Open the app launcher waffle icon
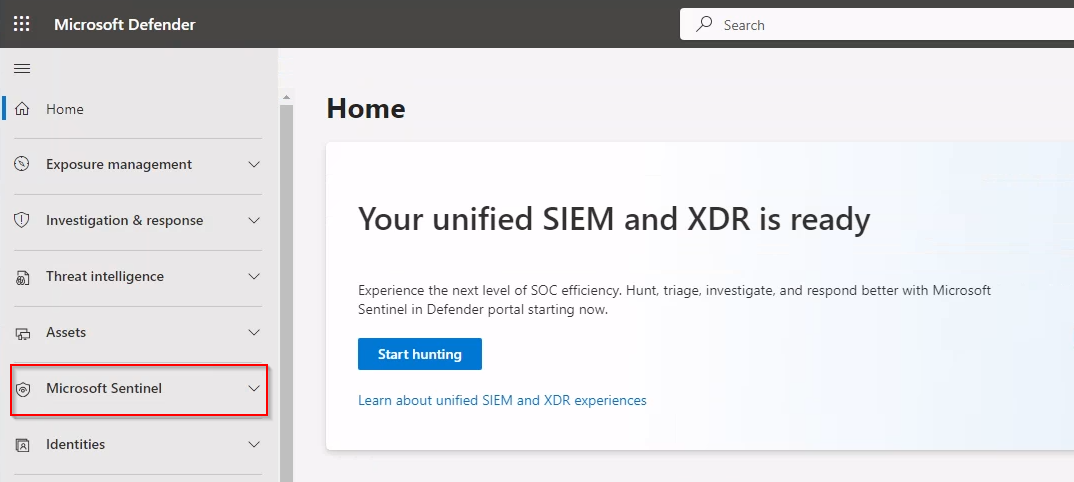 (x=22, y=25)
